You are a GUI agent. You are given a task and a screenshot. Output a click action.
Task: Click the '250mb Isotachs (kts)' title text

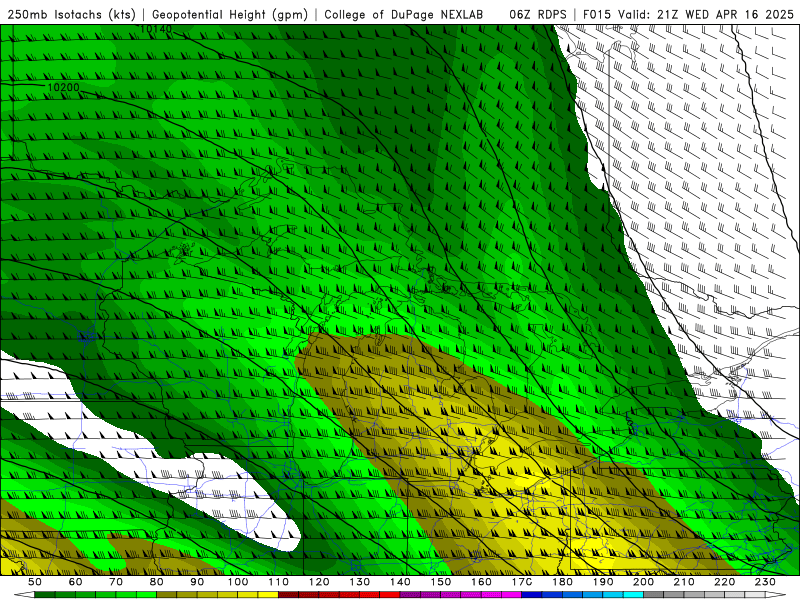coord(71,14)
